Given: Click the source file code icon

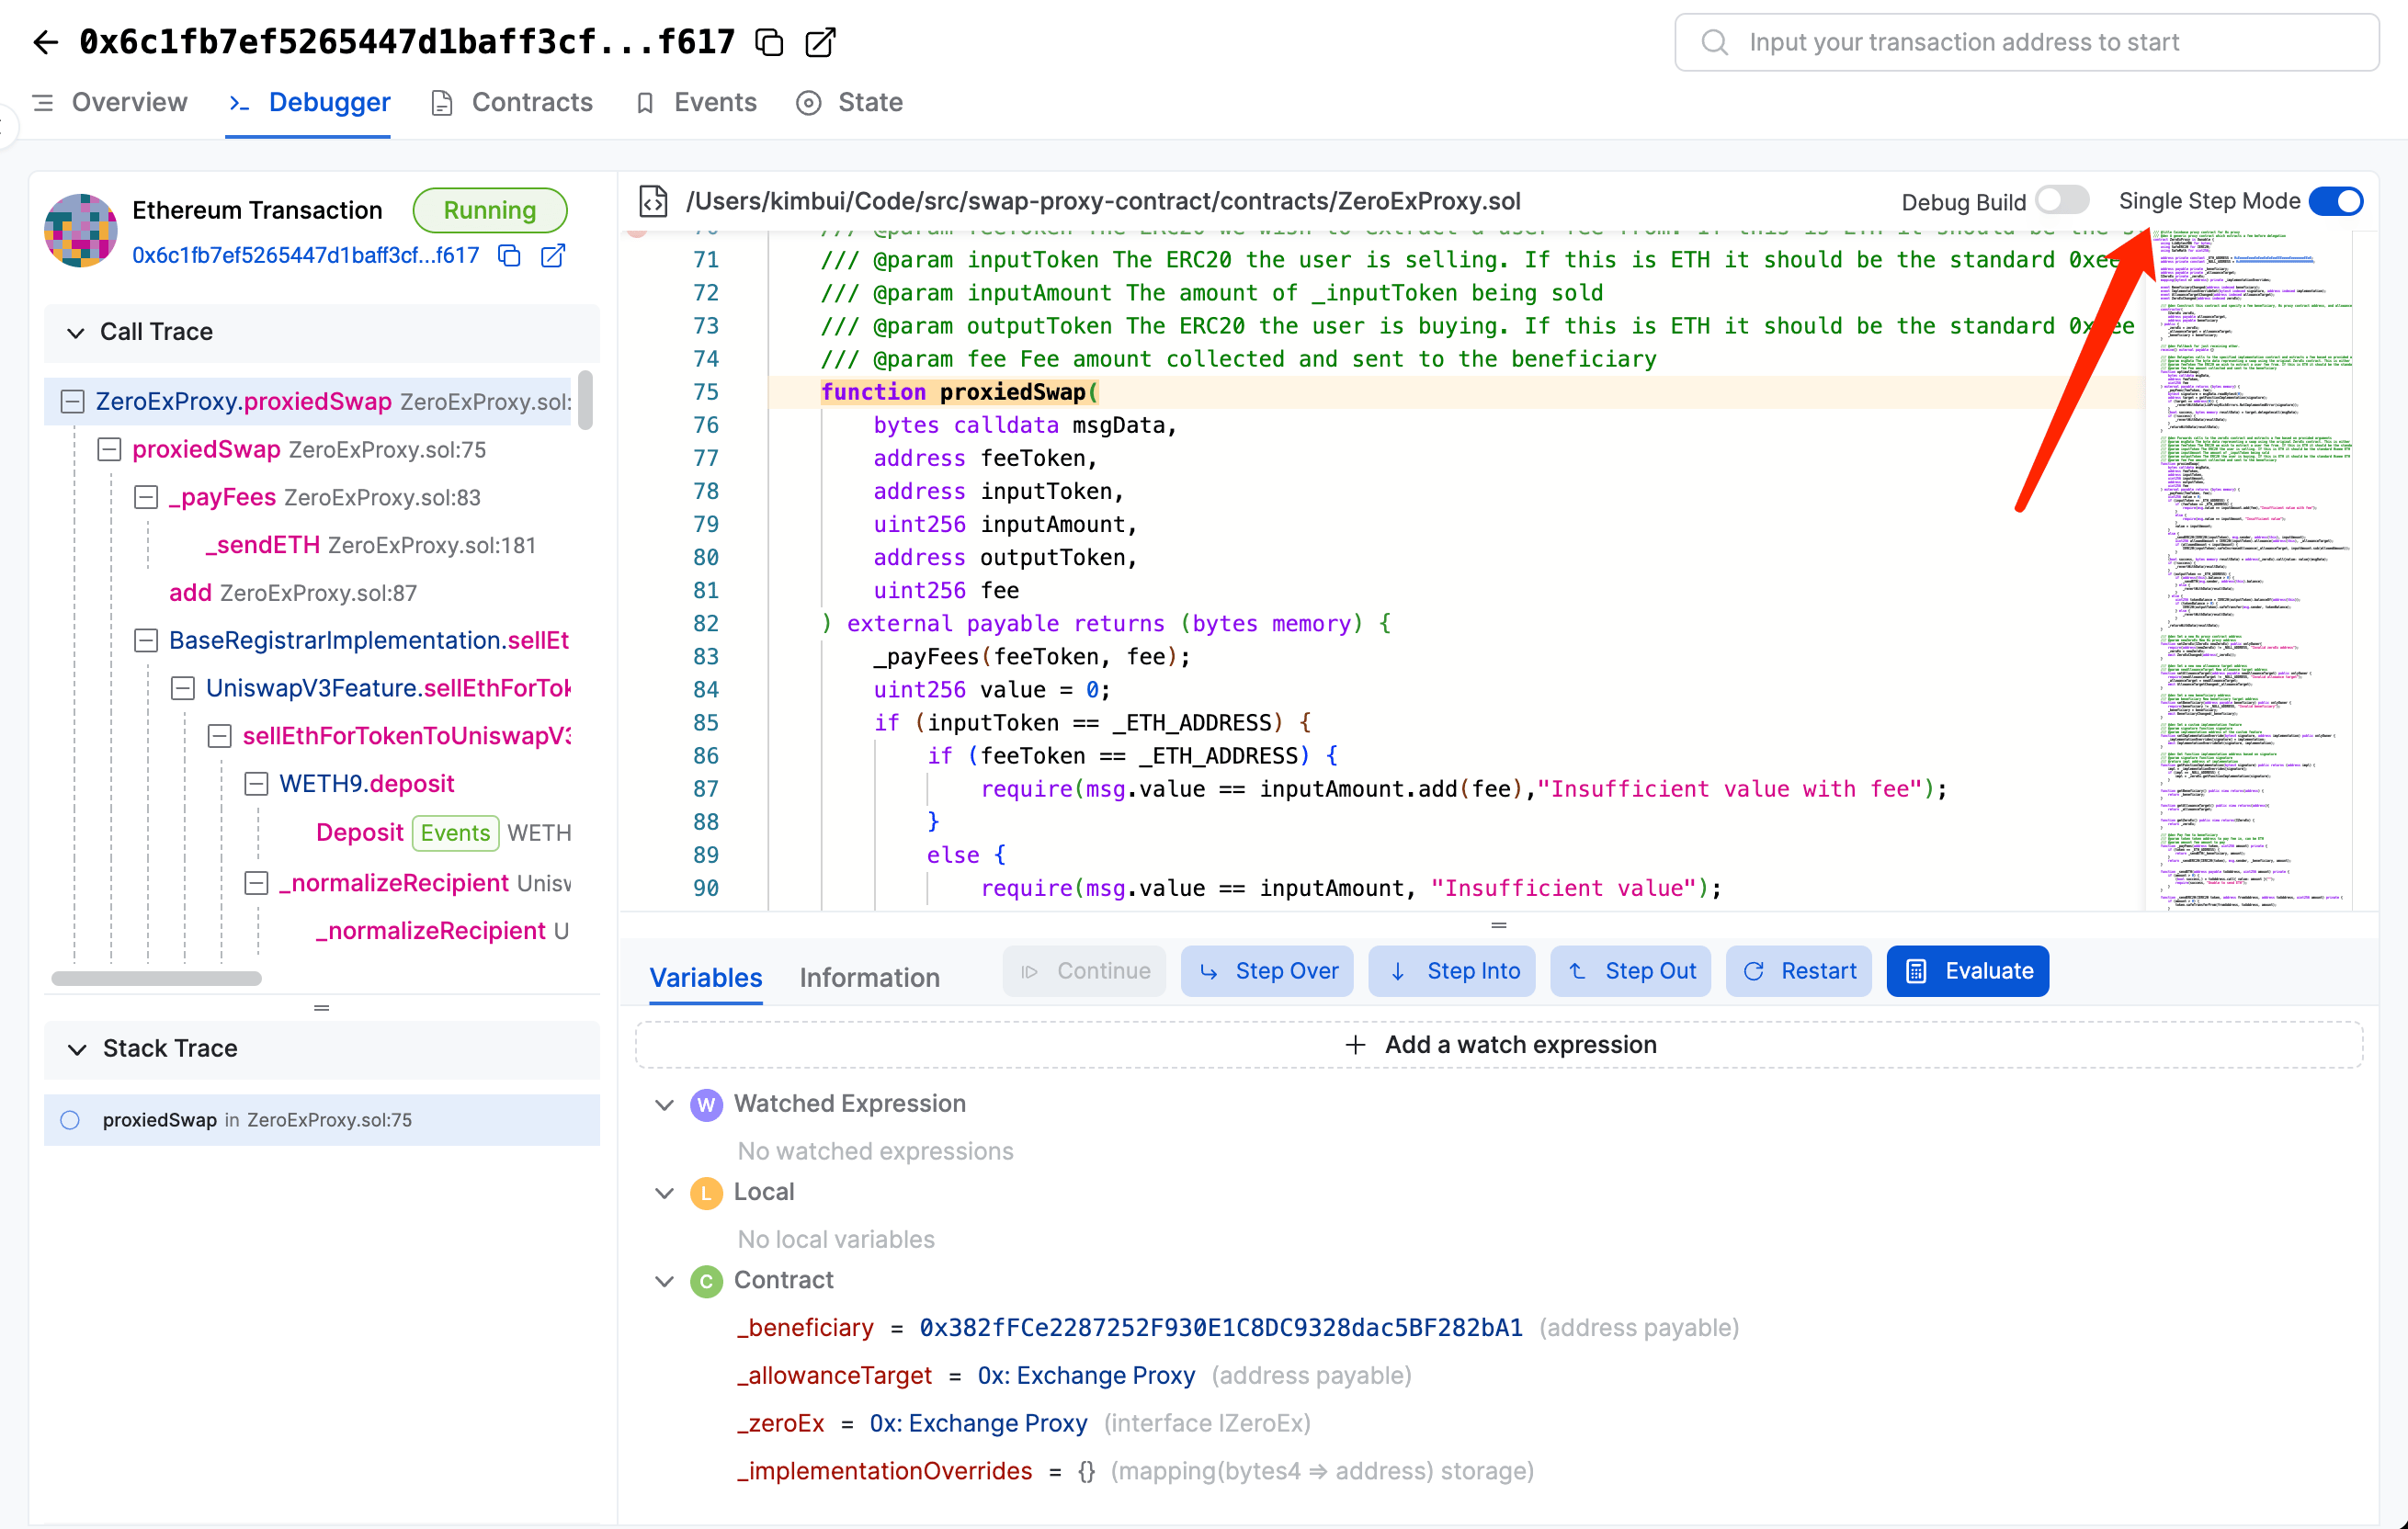Looking at the screenshot, I should pos(654,201).
